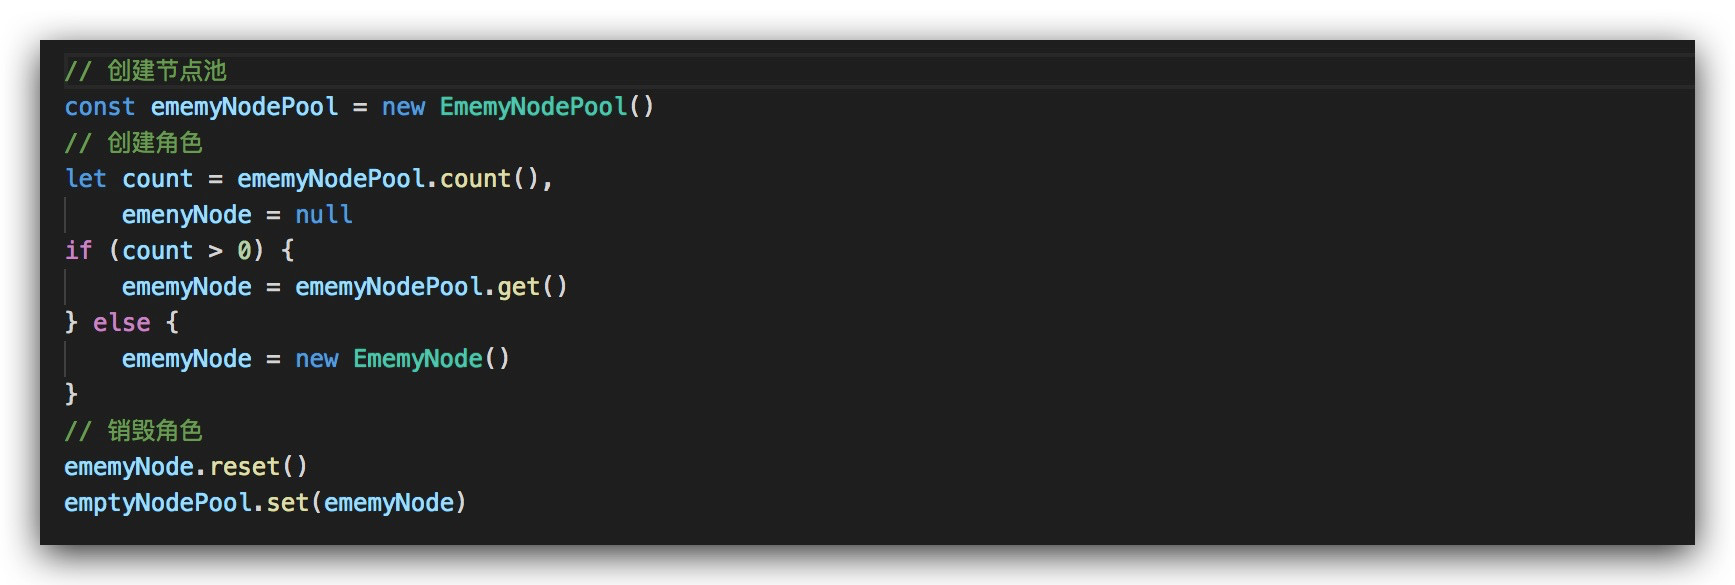Click the let keyword

tap(85, 179)
